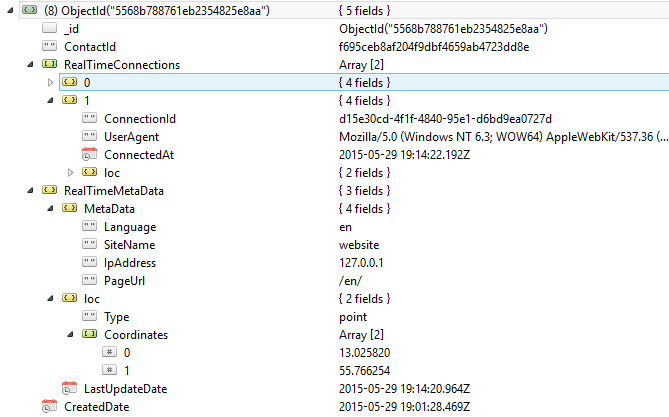669x417 pixels.
Task: Click the date icon beside LastUpdateDate
Action: pyautogui.click(x=69, y=388)
